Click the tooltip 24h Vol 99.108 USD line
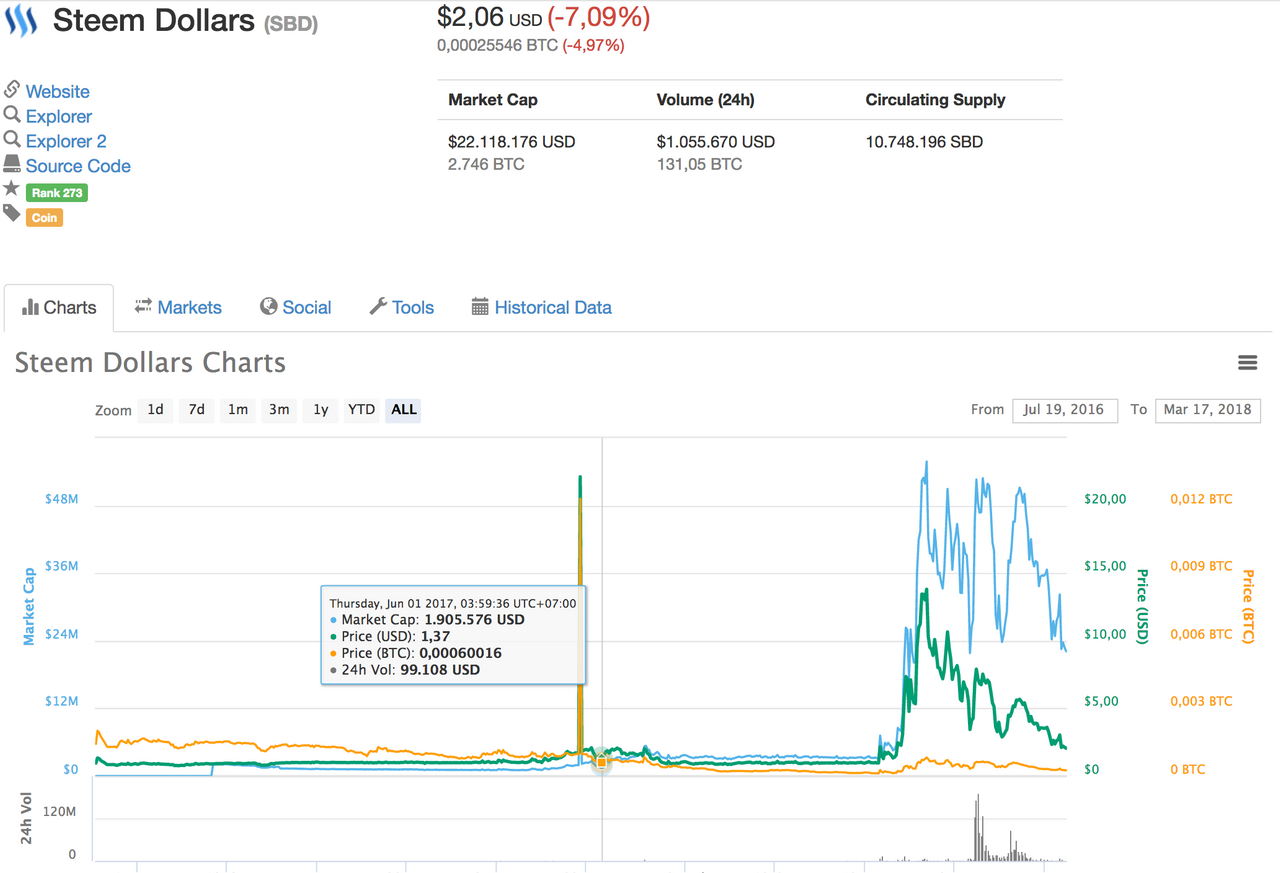 404,670
